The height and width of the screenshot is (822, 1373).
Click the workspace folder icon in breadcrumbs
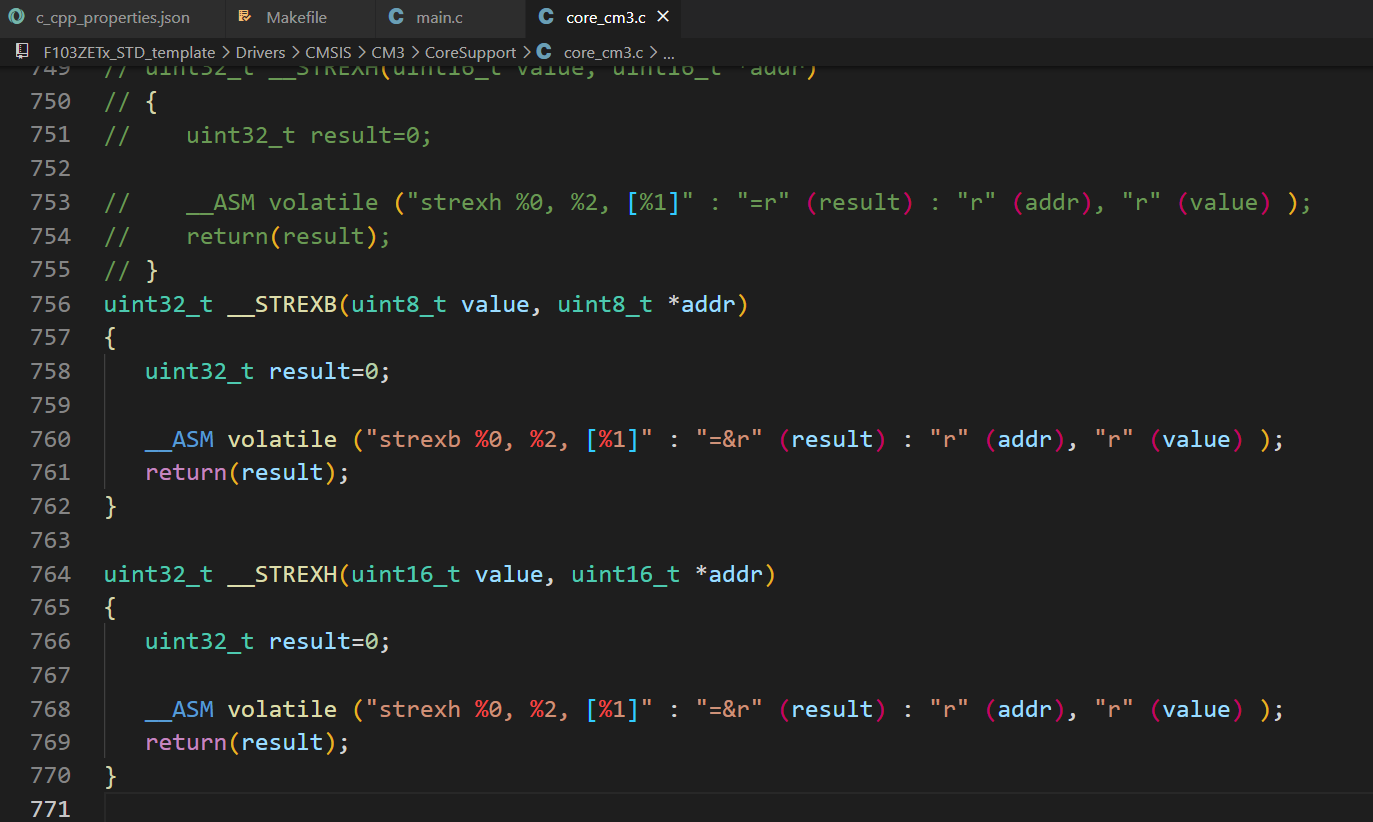(x=22, y=52)
